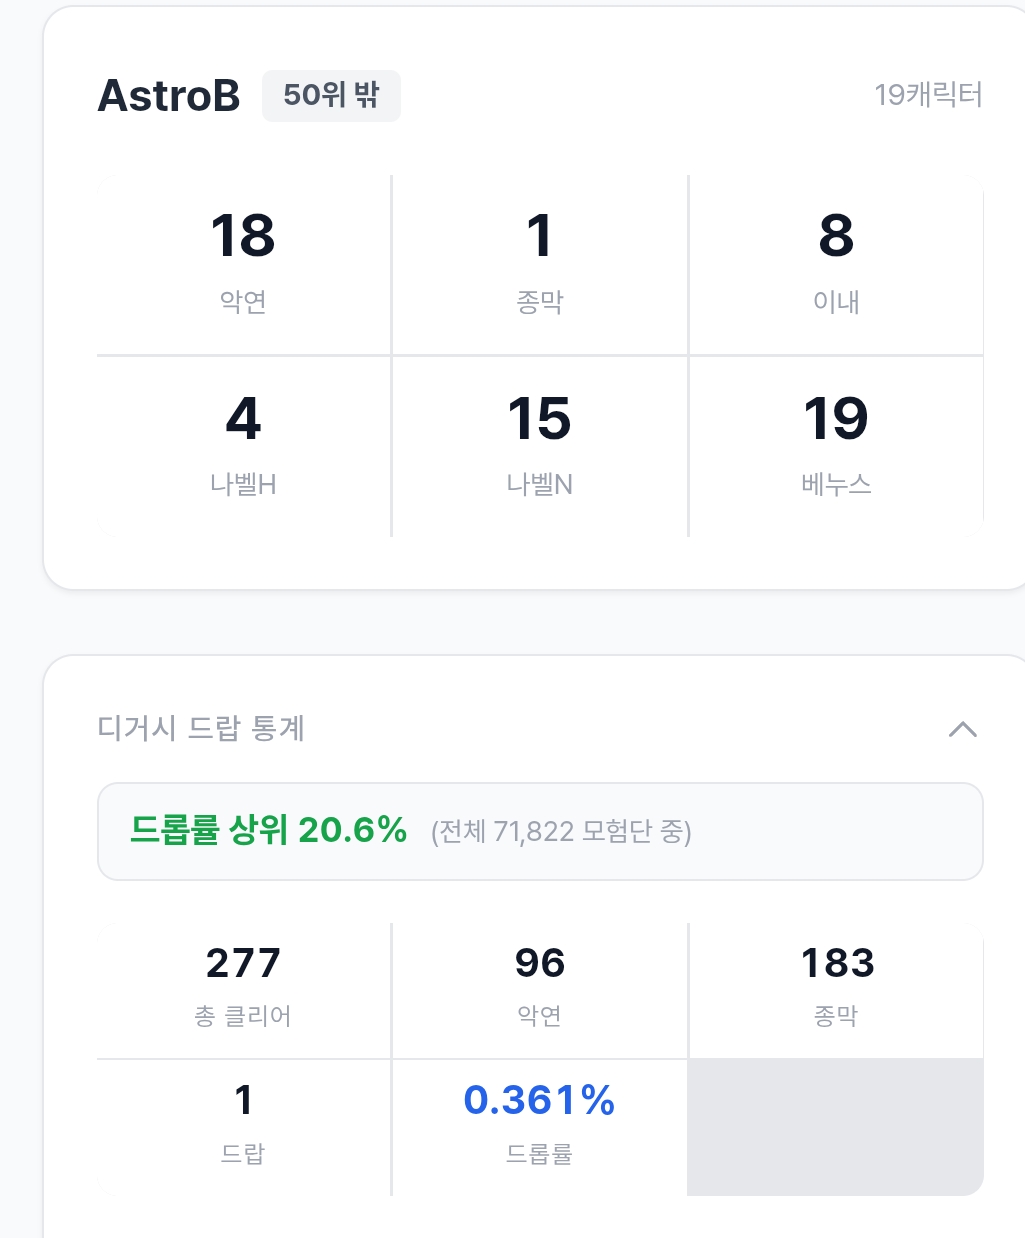The image size is (1025, 1238).
Task: Select the 종막 cell showing 1
Action: point(539,263)
